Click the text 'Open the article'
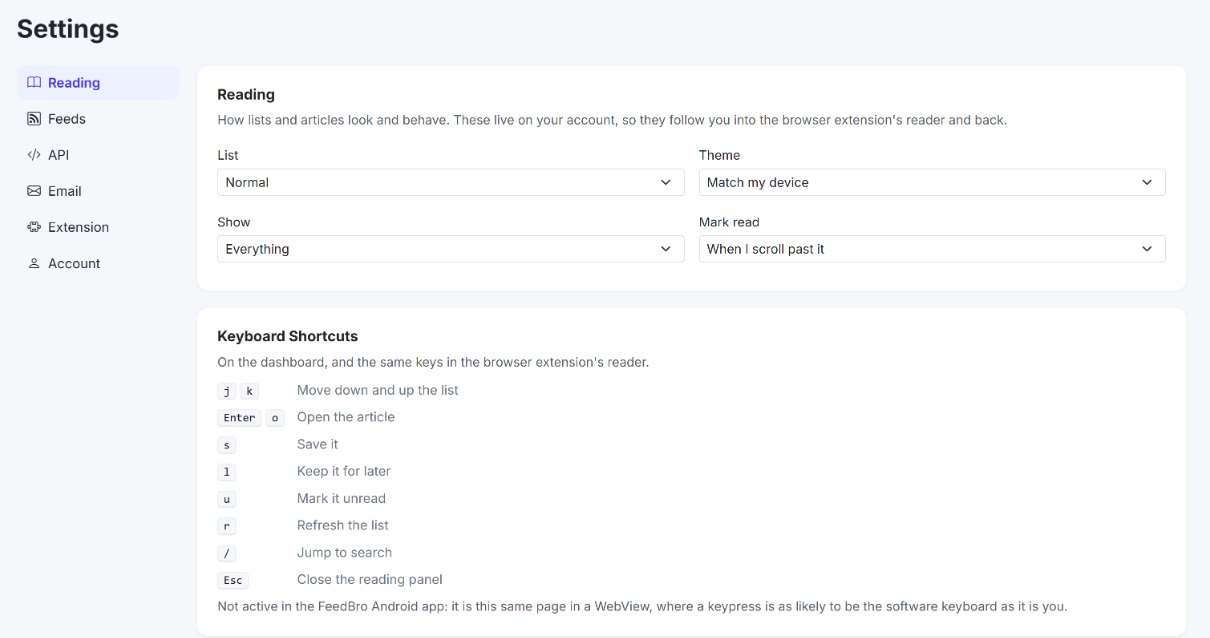The width and height of the screenshot is (1210, 638). (x=346, y=417)
